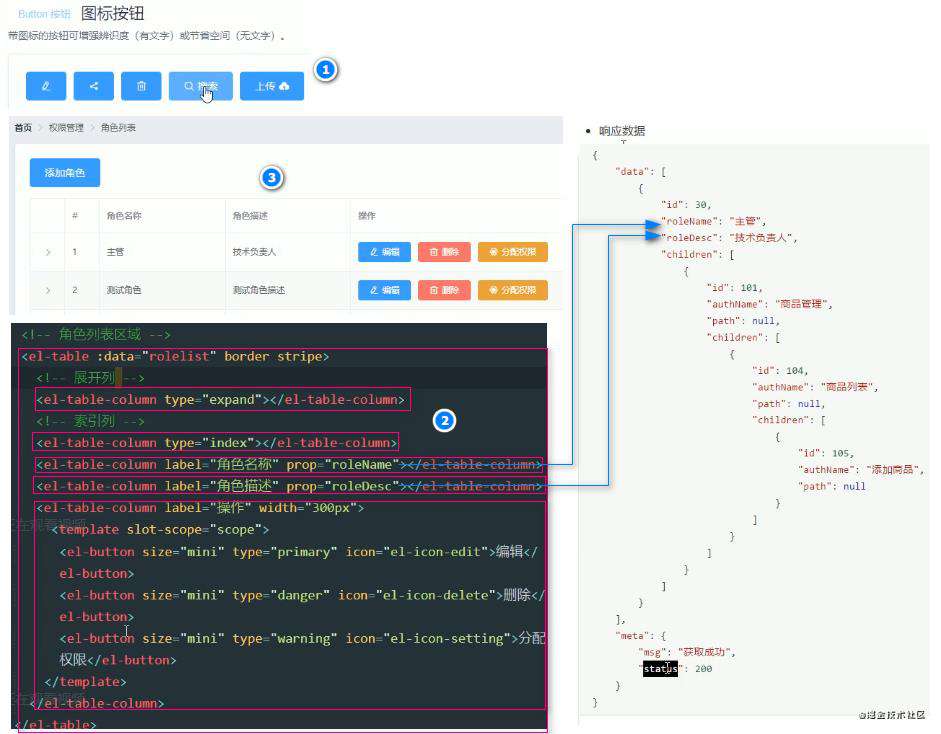
Task: Click 分配权限 for 主管 row
Action: click(x=513, y=252)
